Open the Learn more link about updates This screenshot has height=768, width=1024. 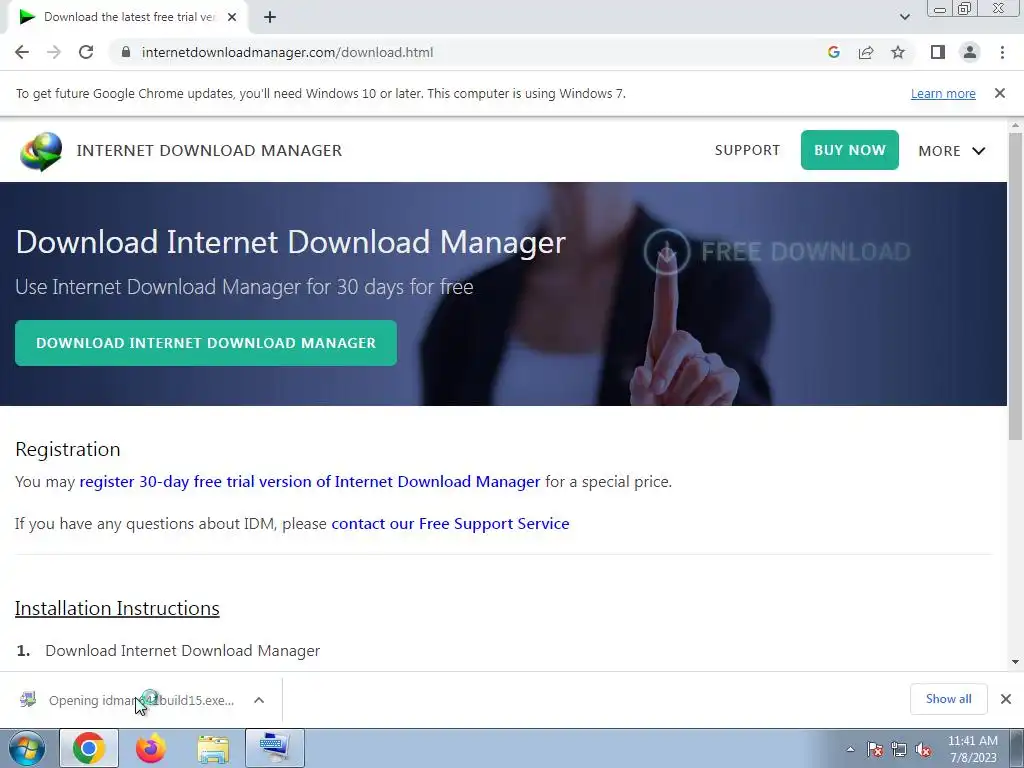(943, 93)
